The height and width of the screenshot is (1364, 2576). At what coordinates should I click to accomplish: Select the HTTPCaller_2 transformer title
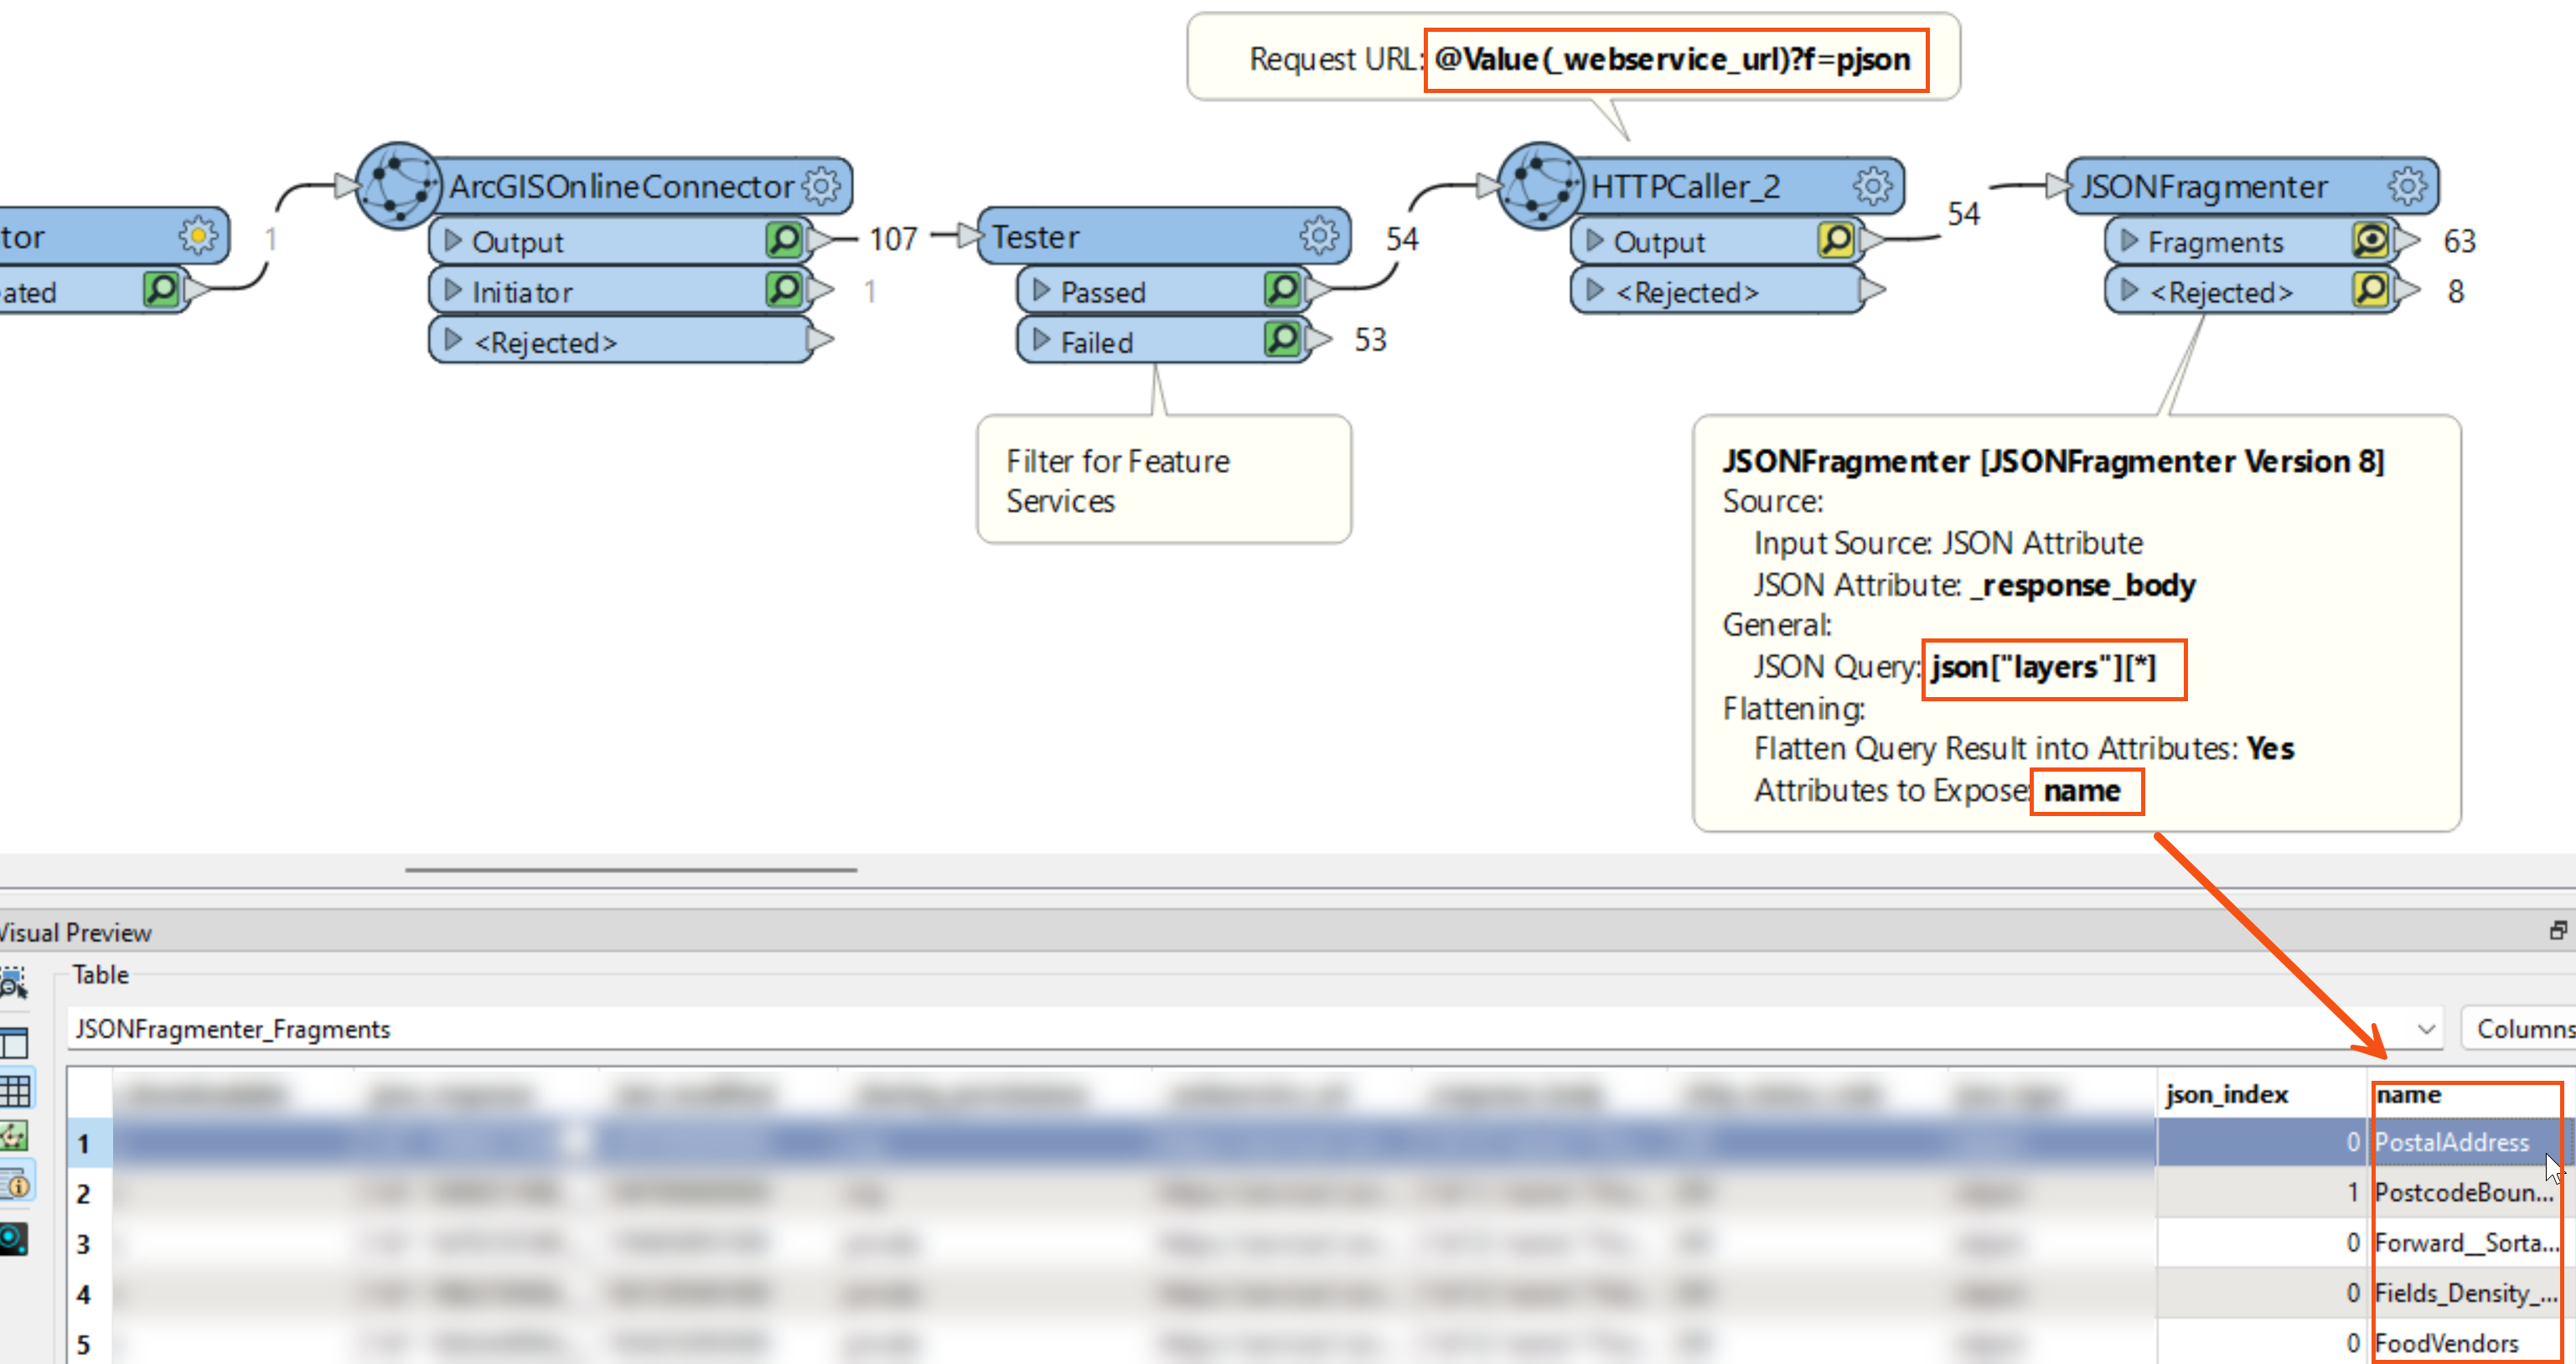(x=1685, y=186)
